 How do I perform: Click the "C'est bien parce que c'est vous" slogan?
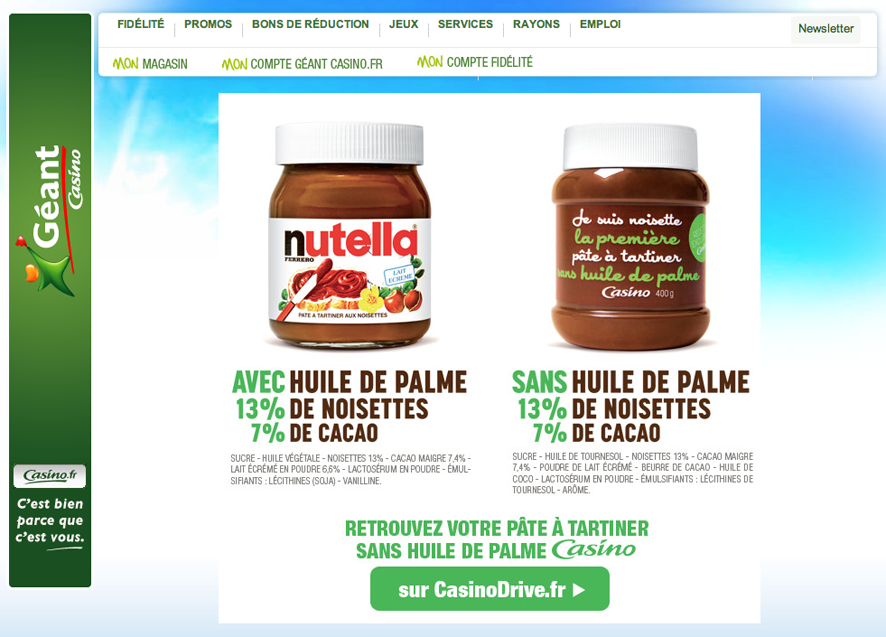tap(50, 521)
